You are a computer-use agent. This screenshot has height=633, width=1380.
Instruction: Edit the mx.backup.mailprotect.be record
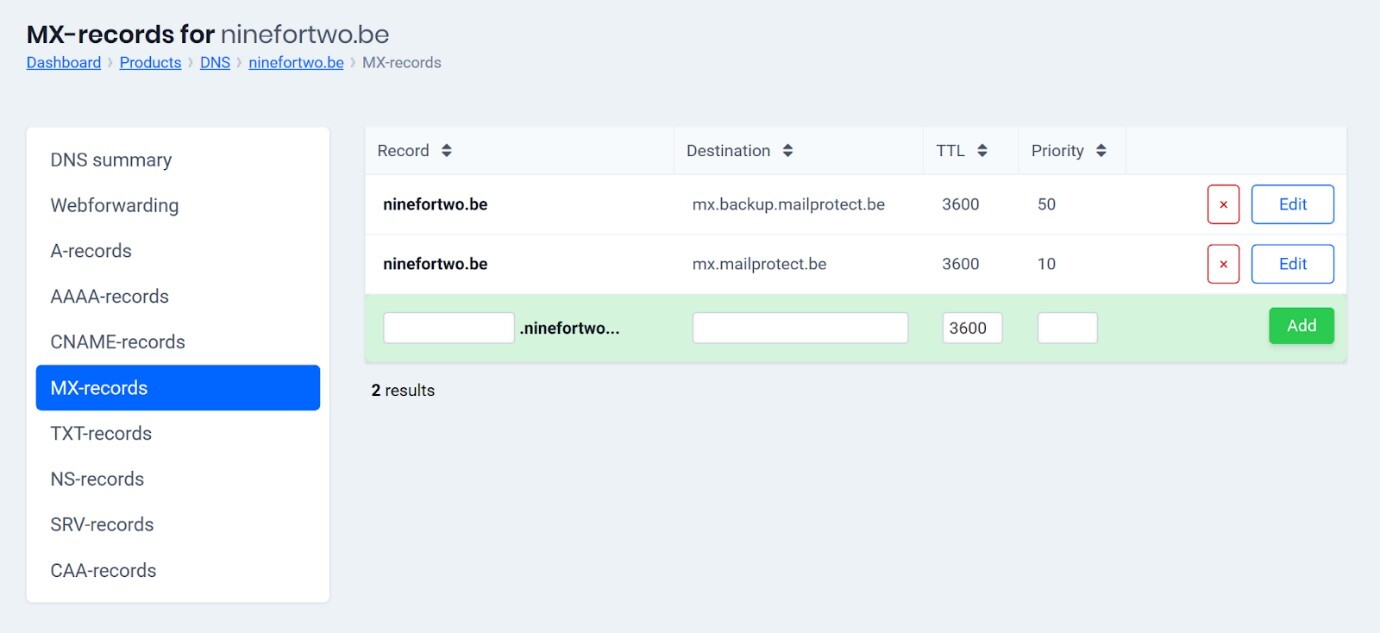(1292, 204)
